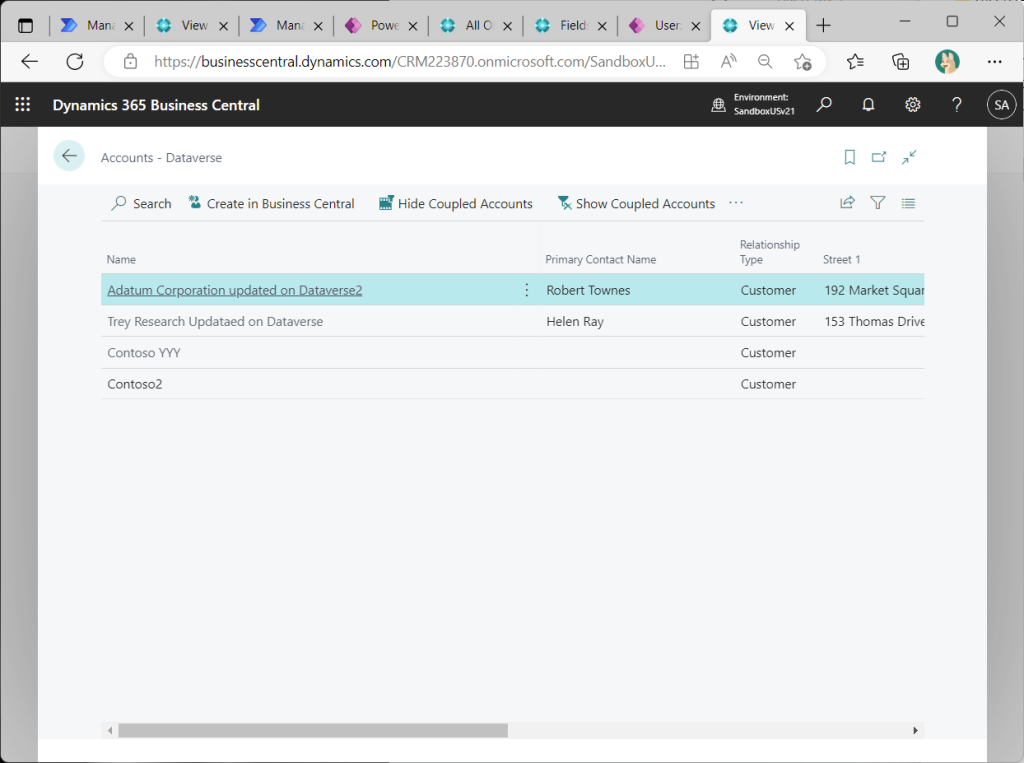The width and height of the screenshot is (1024, 763).
Task: Sort by the Street 1 column header
Action: pos(841,259)
